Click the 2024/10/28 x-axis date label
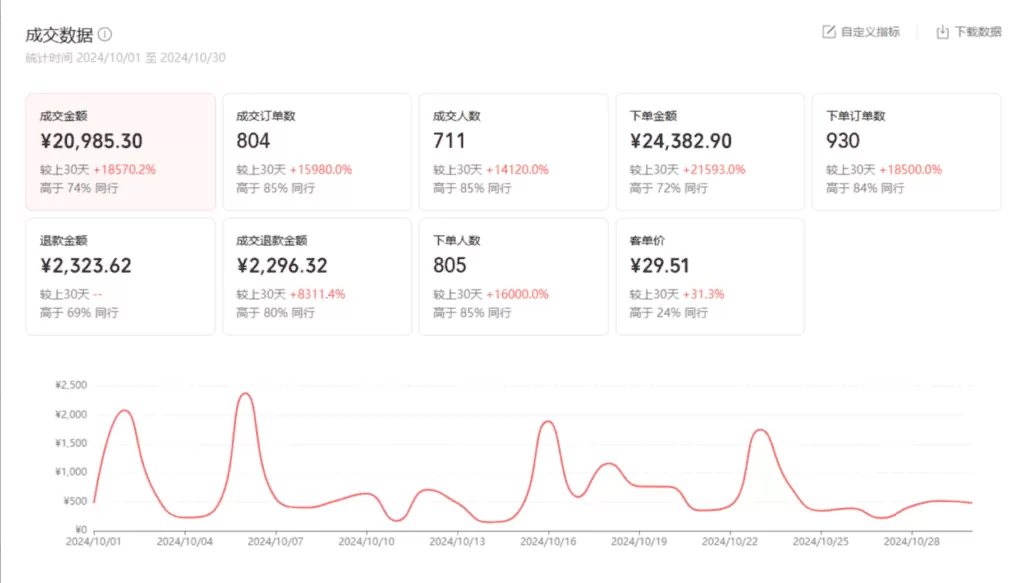The width and height of the screenshot is (1024, 583). pyautogui.click(x=912, y=542)
